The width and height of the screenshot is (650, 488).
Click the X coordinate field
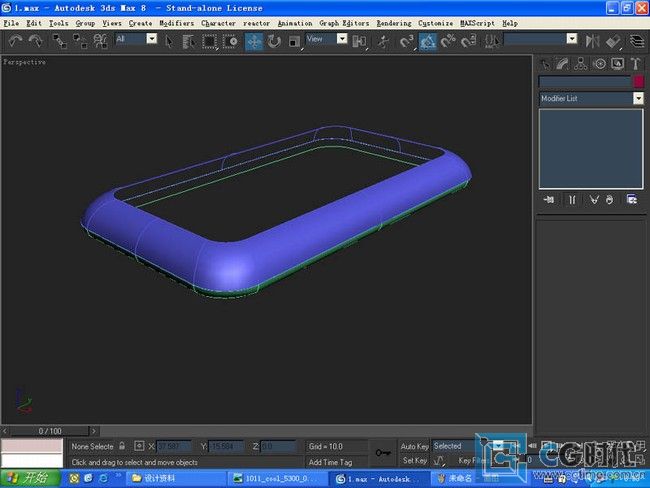point(174,447)
